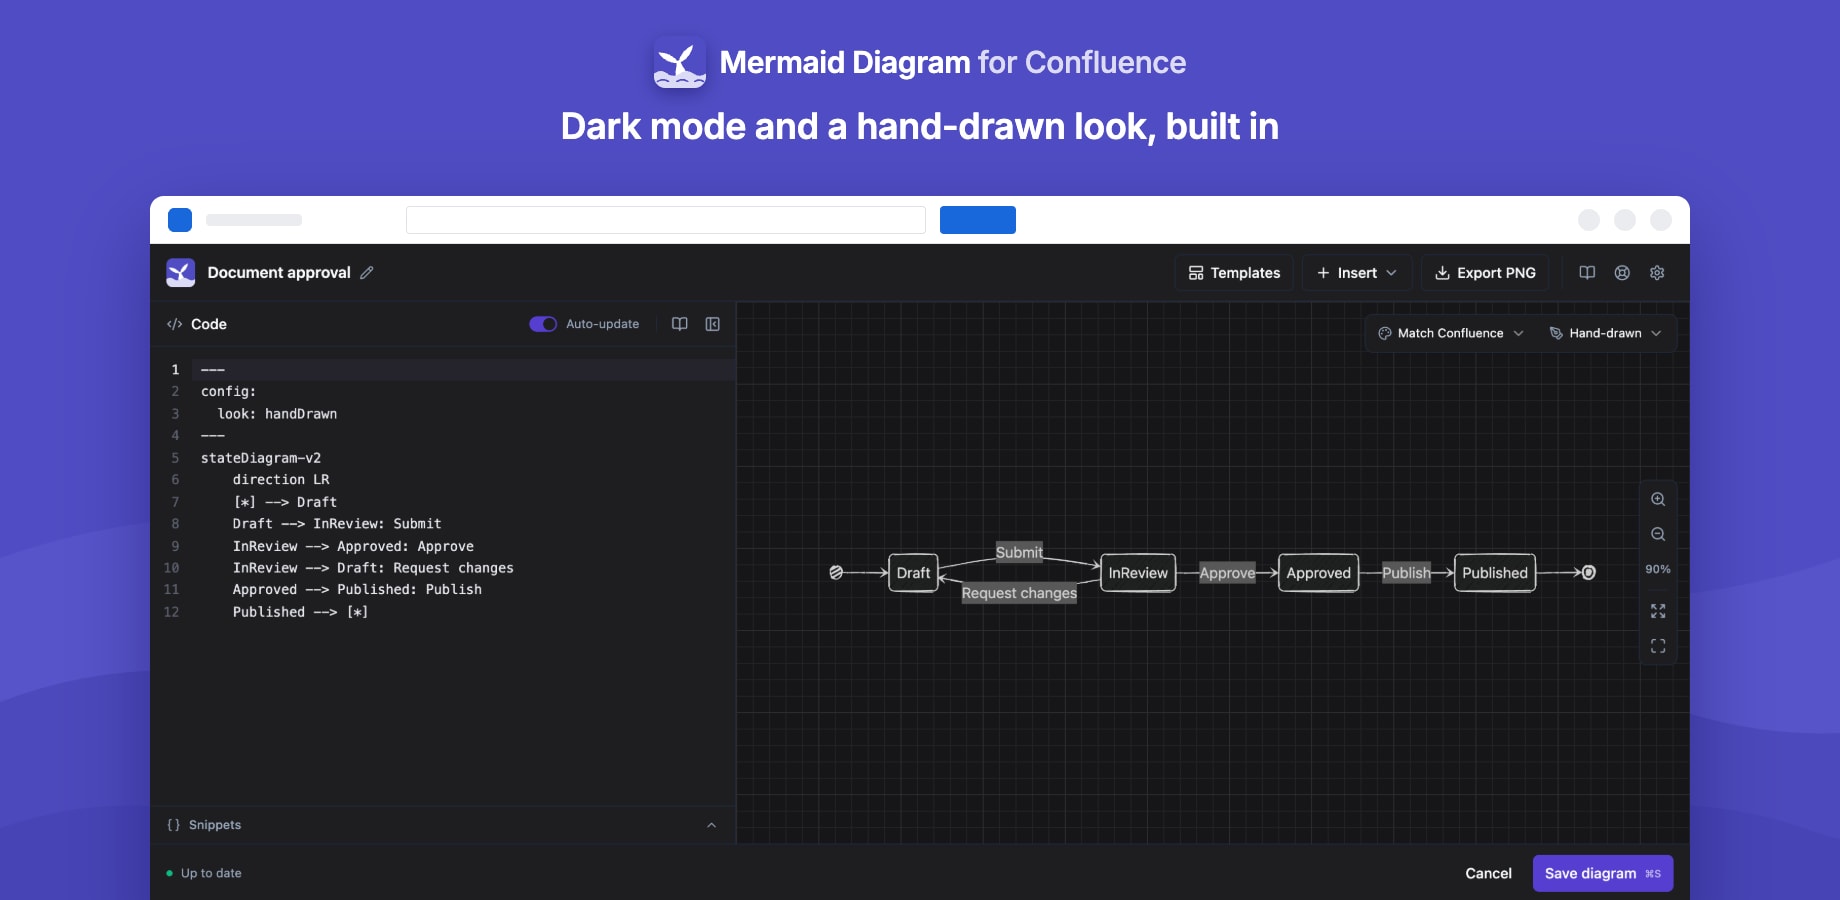Open the Match Confluence theme dropdown
The width and height of the screenshot is (1840, 900).
(x=1451, y=333)
